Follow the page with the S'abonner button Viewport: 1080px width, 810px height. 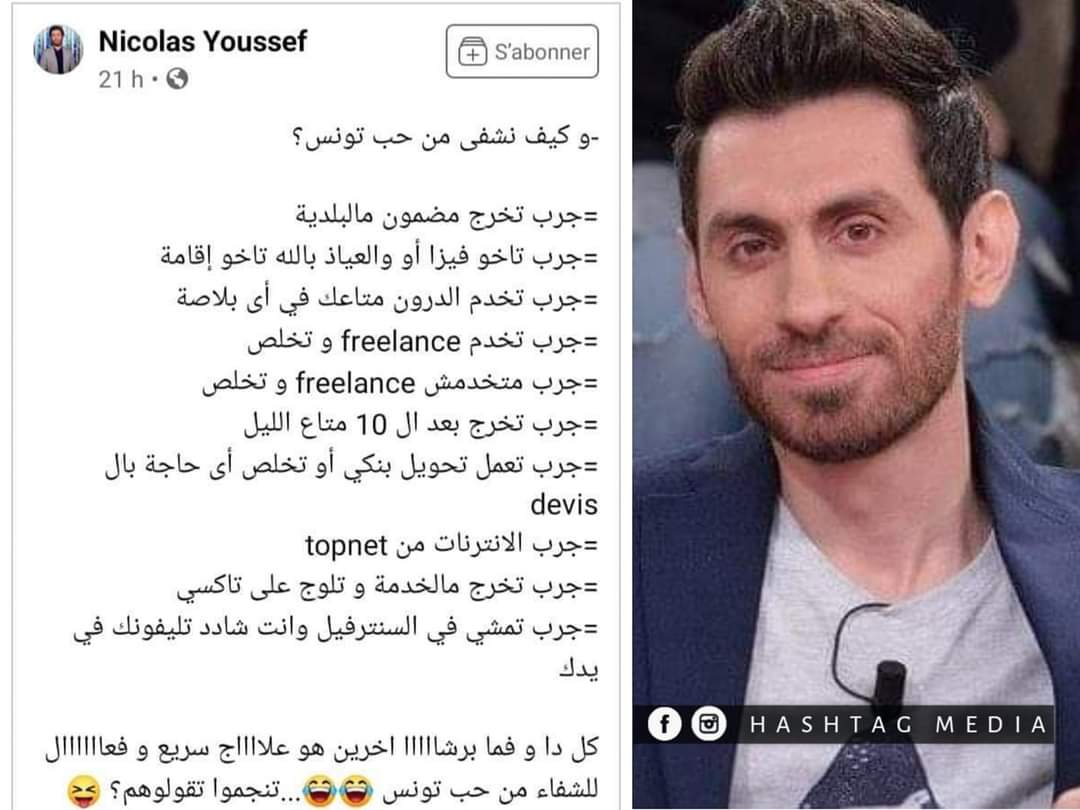coord(522,52)
